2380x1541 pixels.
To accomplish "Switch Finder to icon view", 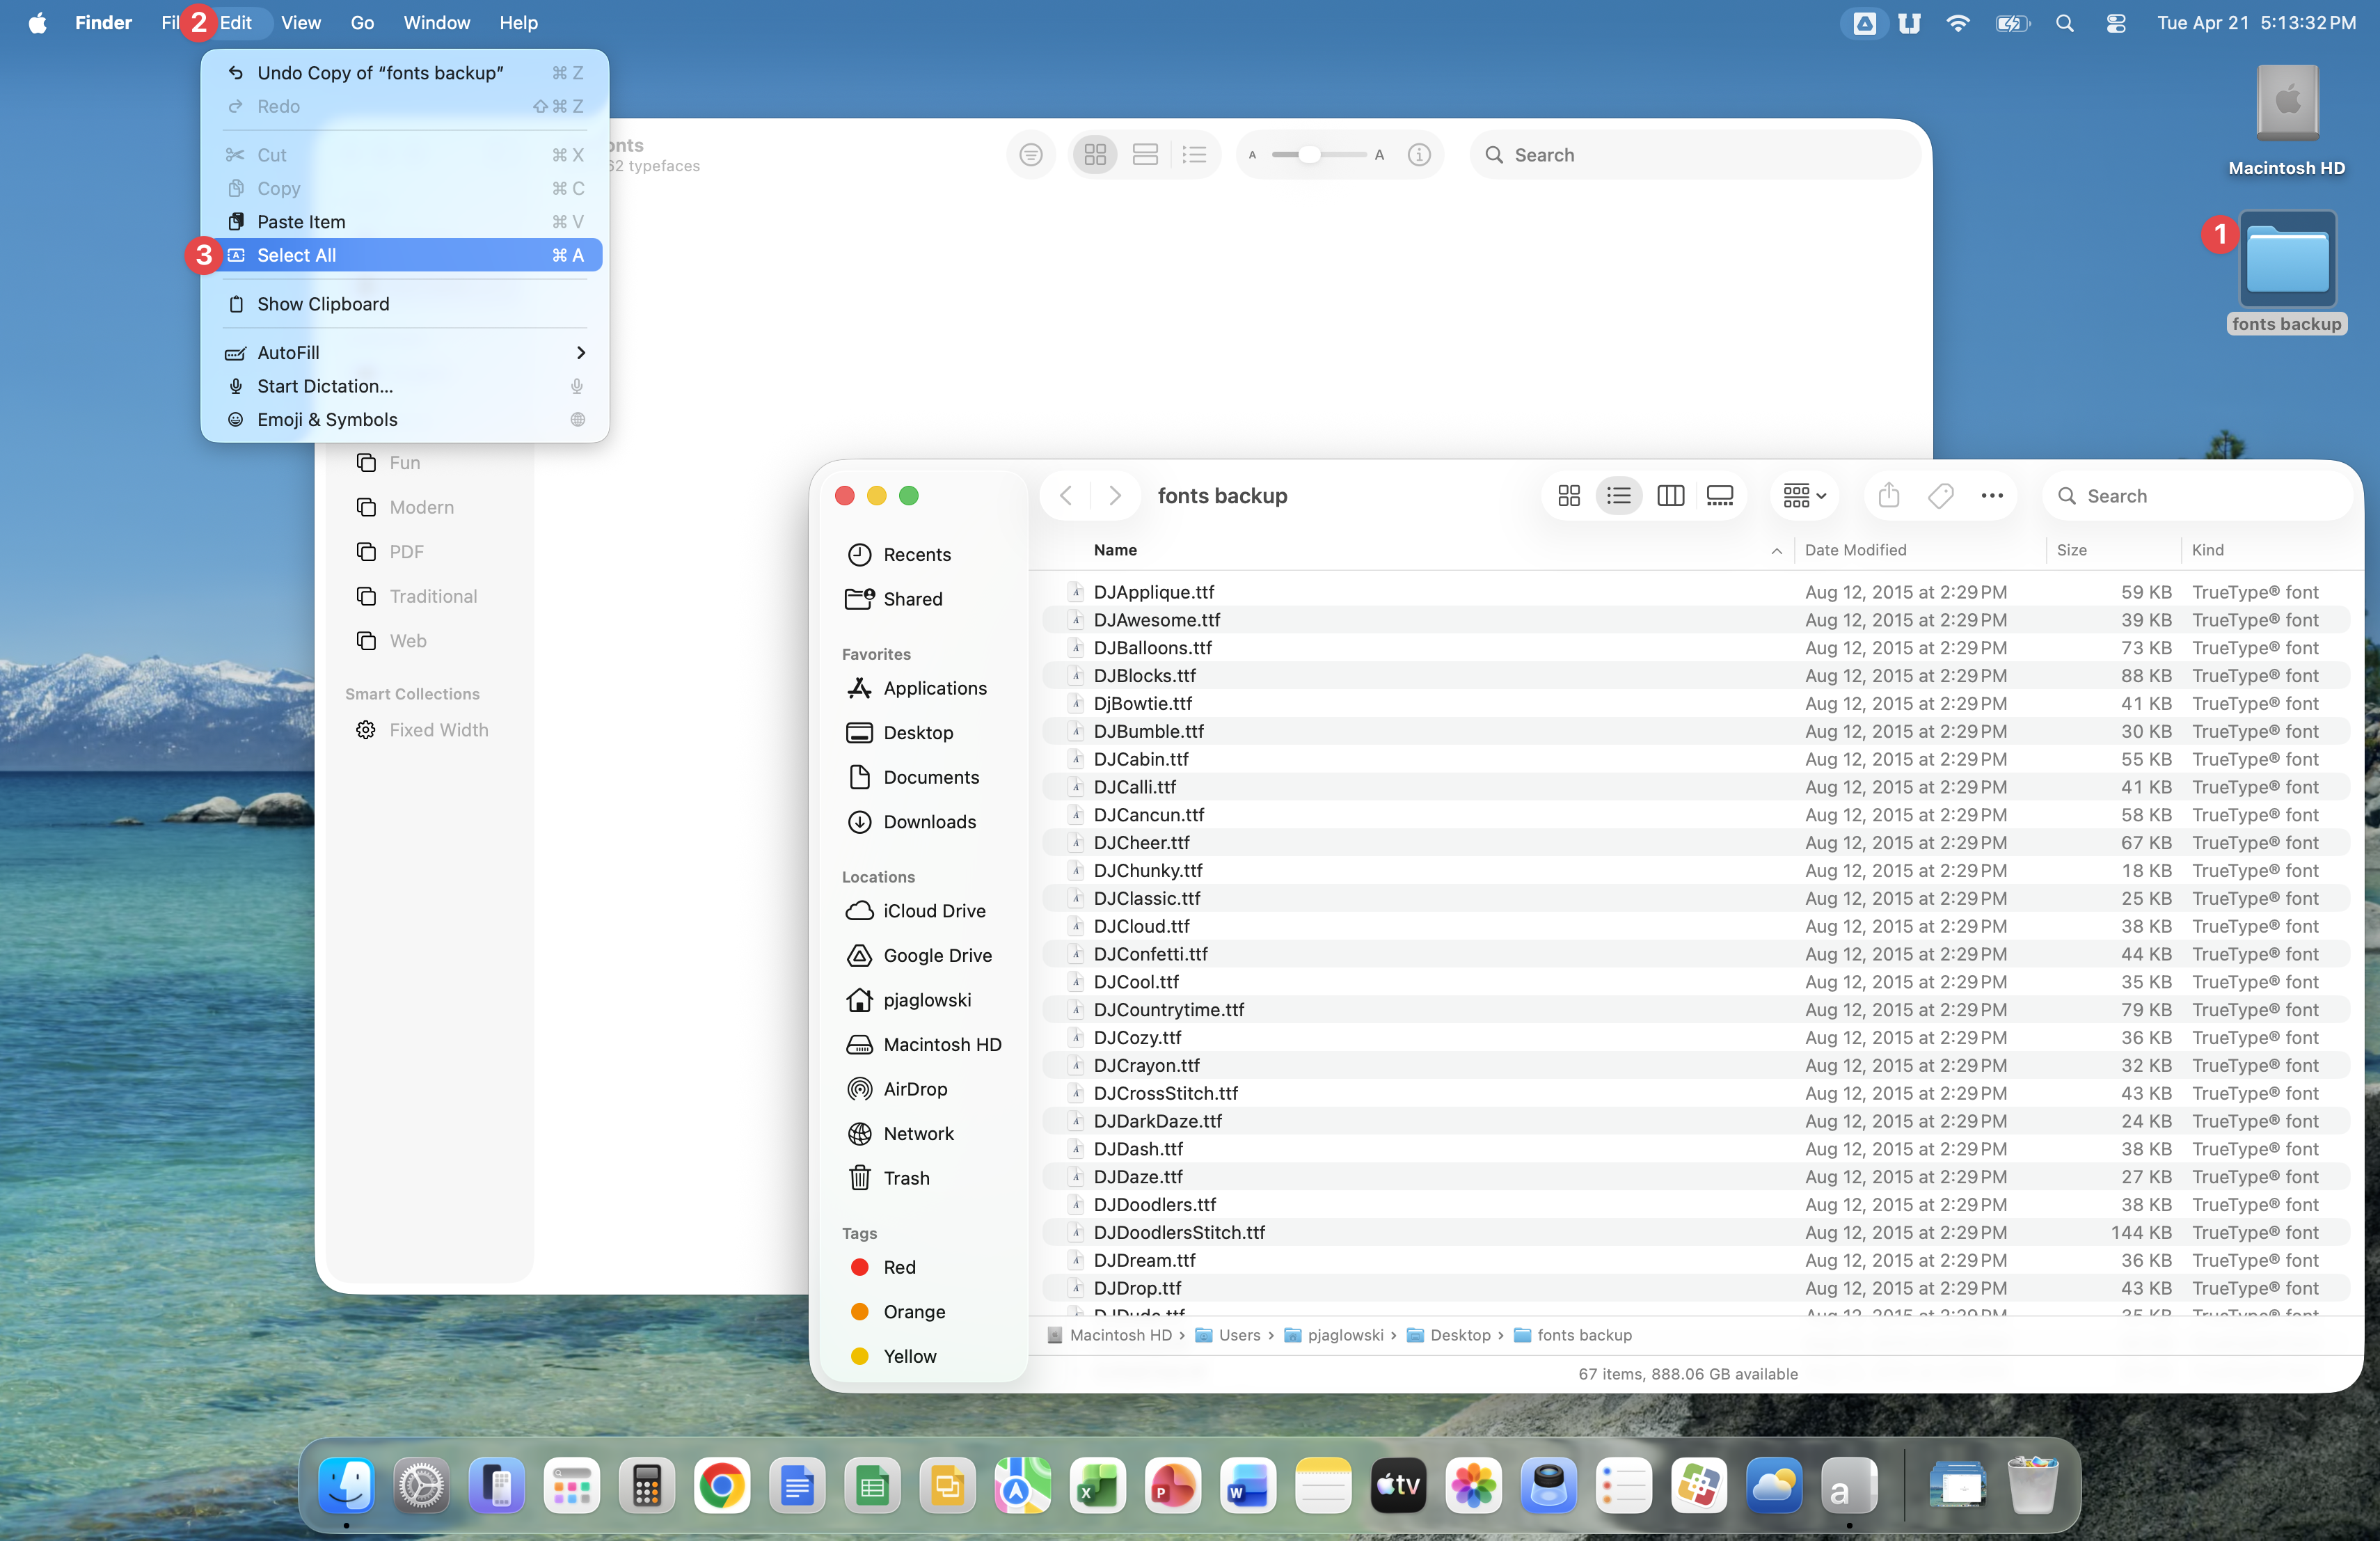I will 1568,496.
